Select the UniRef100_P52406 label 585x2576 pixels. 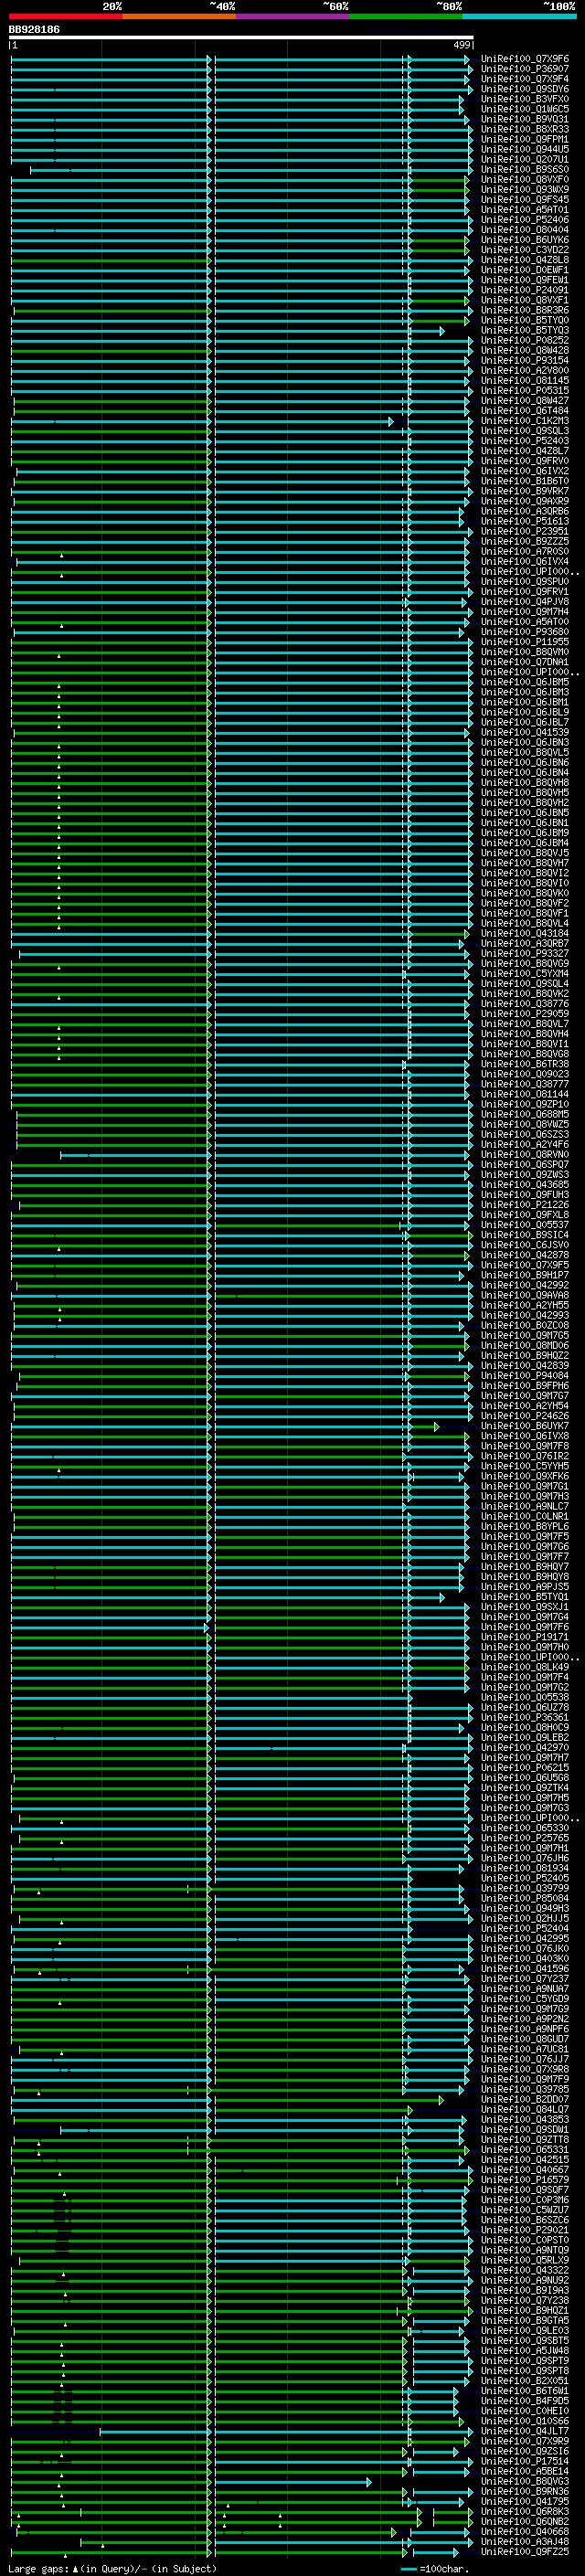[x=525, y=220]
